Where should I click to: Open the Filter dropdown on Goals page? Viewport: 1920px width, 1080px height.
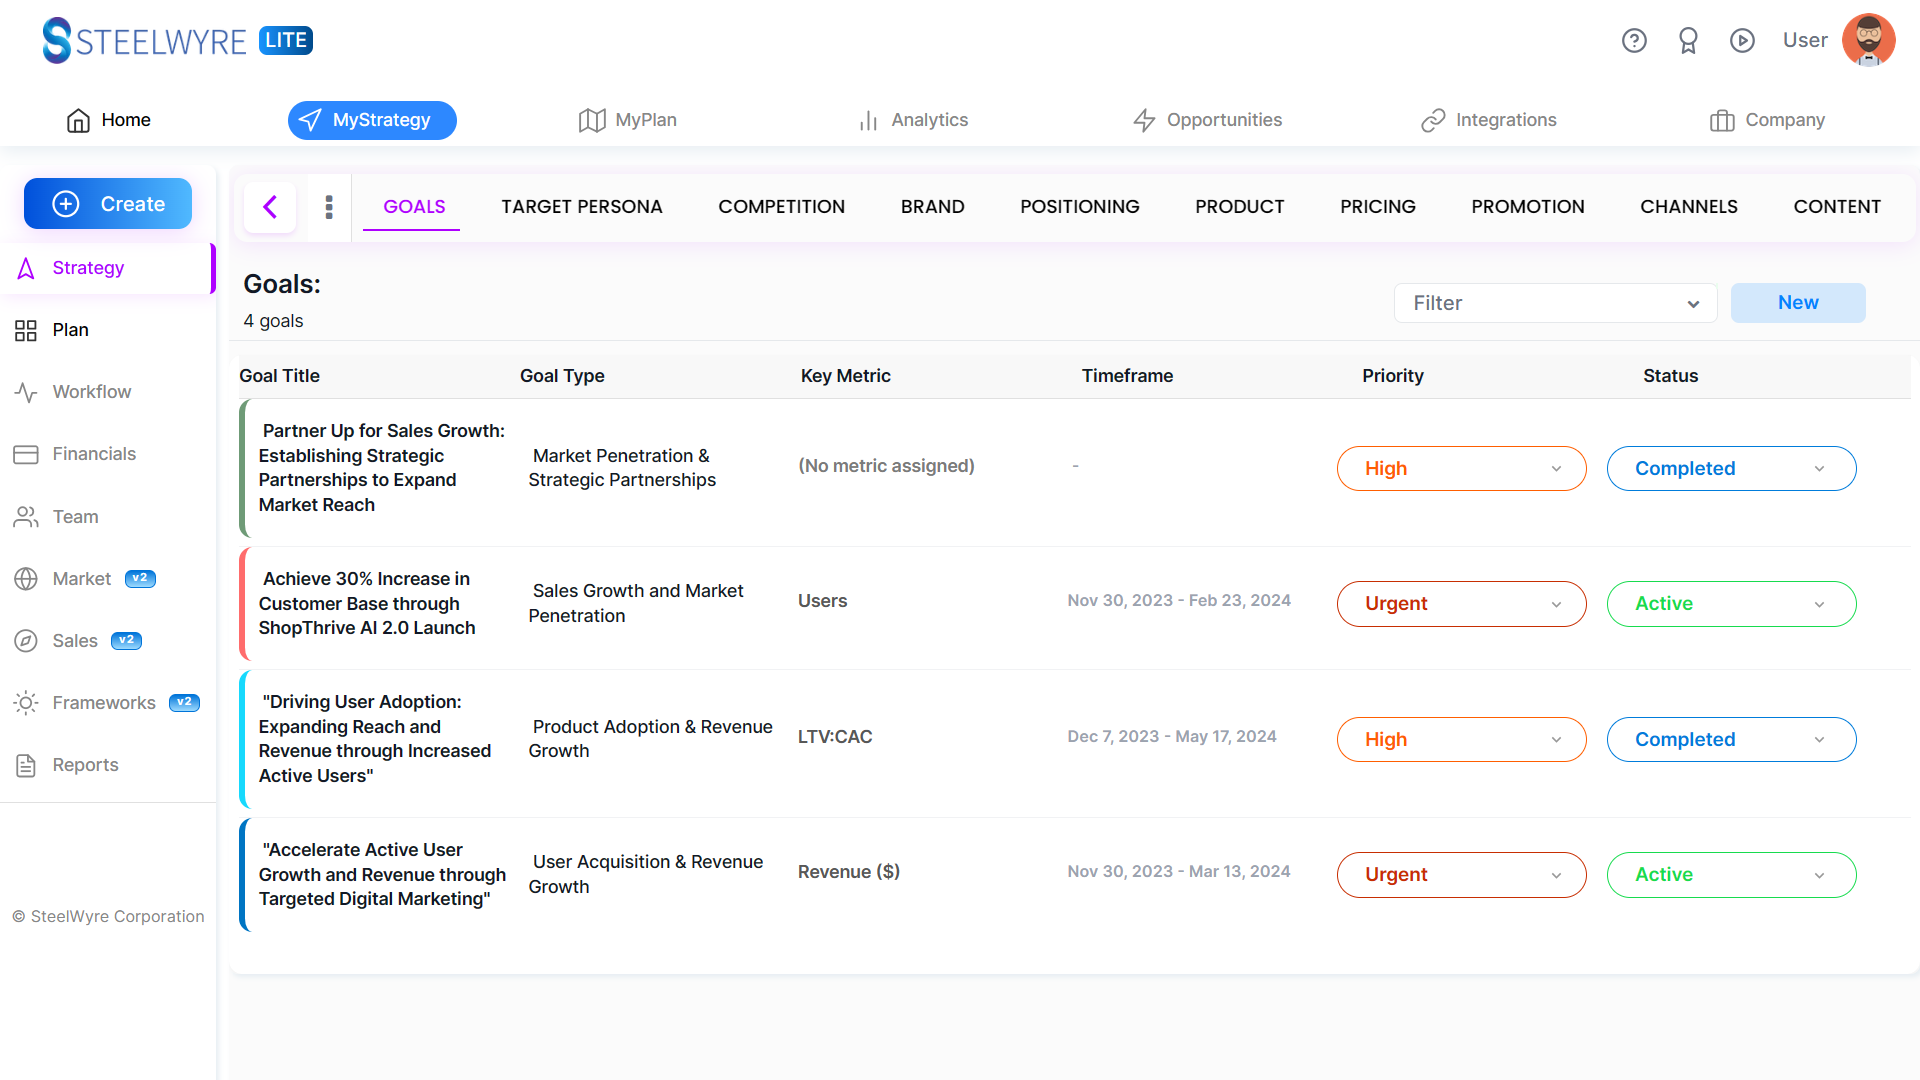(1556, 302)
